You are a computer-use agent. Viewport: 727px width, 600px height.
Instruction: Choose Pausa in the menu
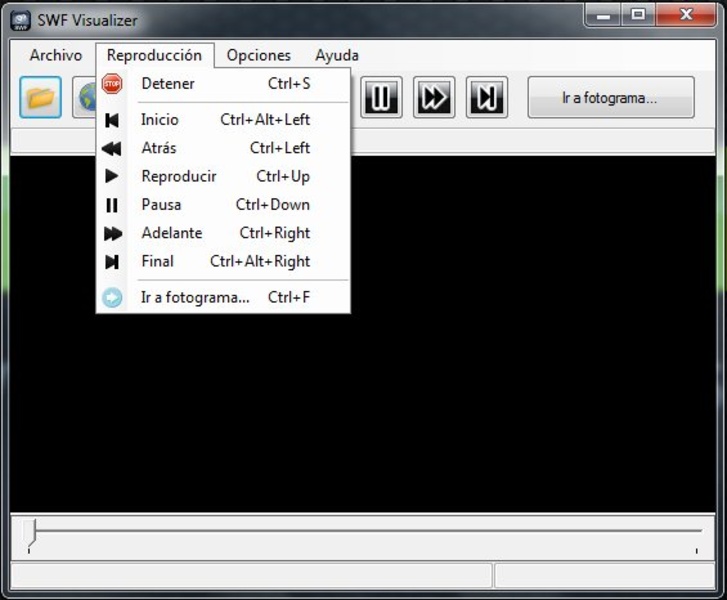tap(223, 204)
